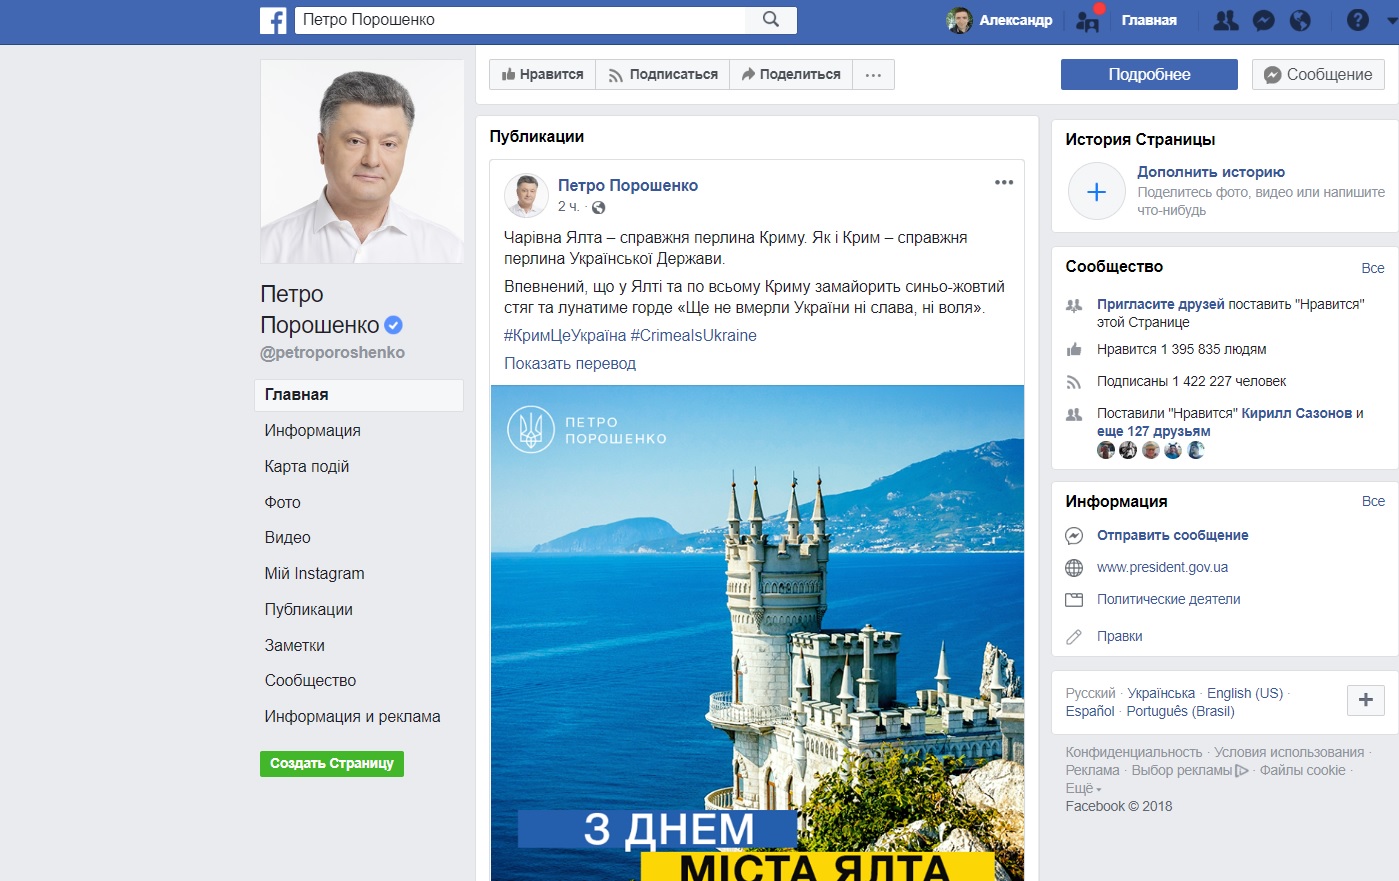Click the Messenger icon beside Отправить сообщение
This screenshot has height=881, width=1399.
point(1074,535)
